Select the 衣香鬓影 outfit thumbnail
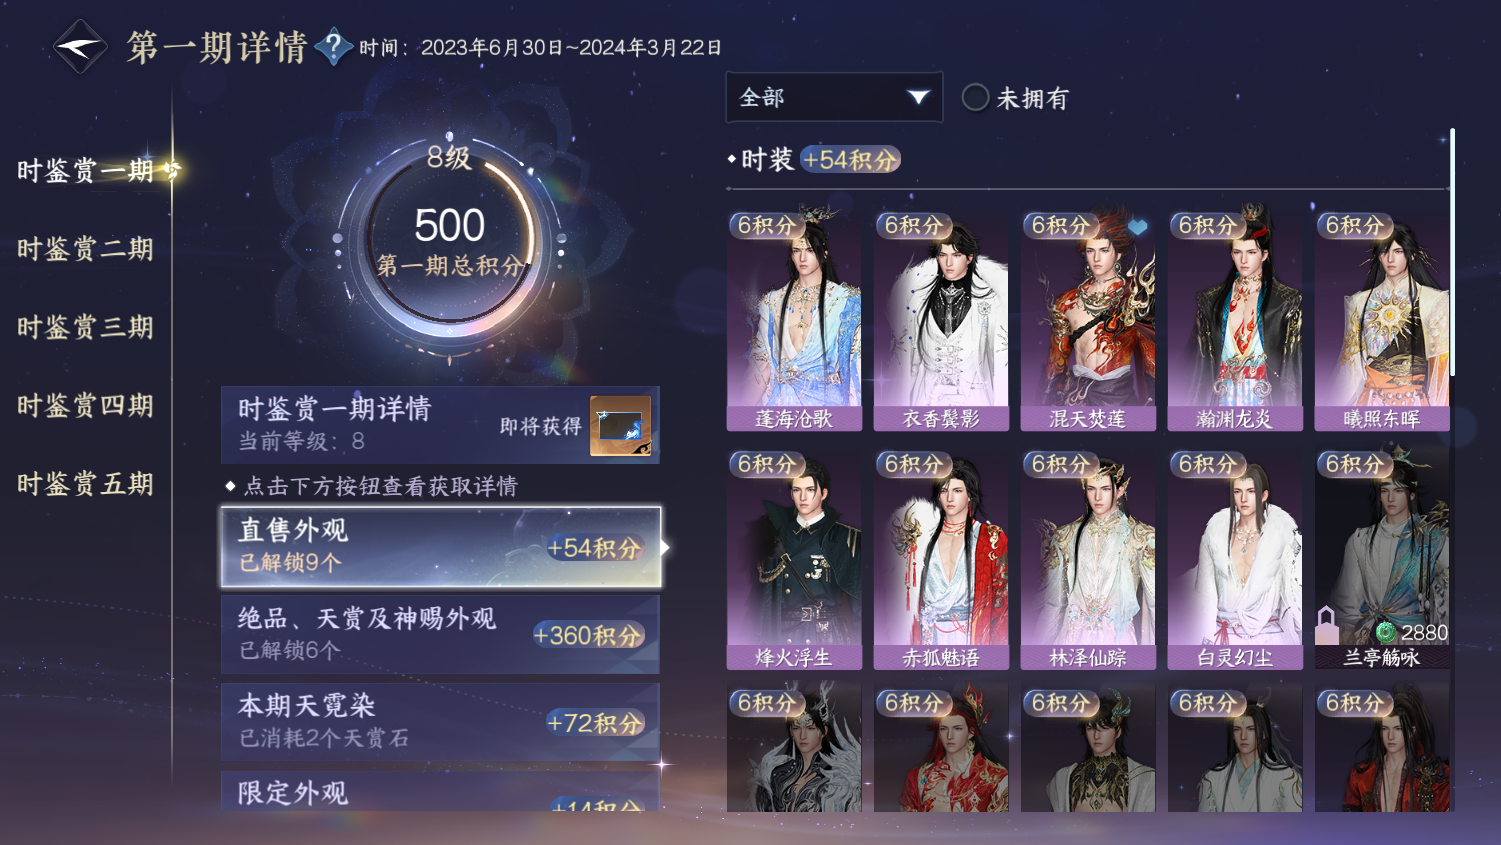 coord(941,320)
